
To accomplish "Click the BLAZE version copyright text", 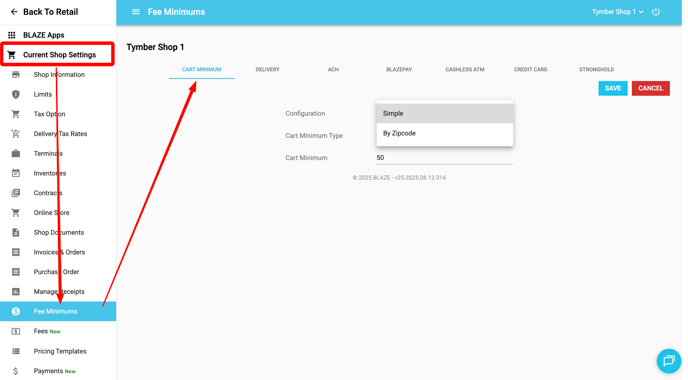I will click(399, 178).
